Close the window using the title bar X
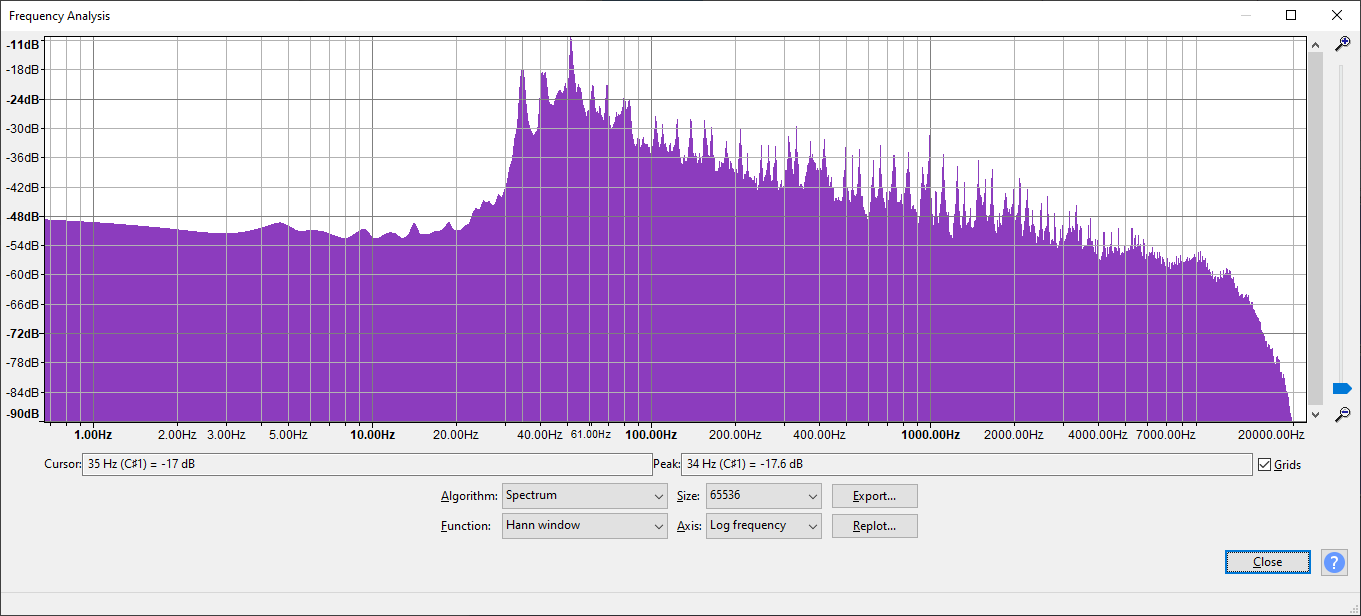This screenshot has width=1361, height=616. click(1337, 15)
